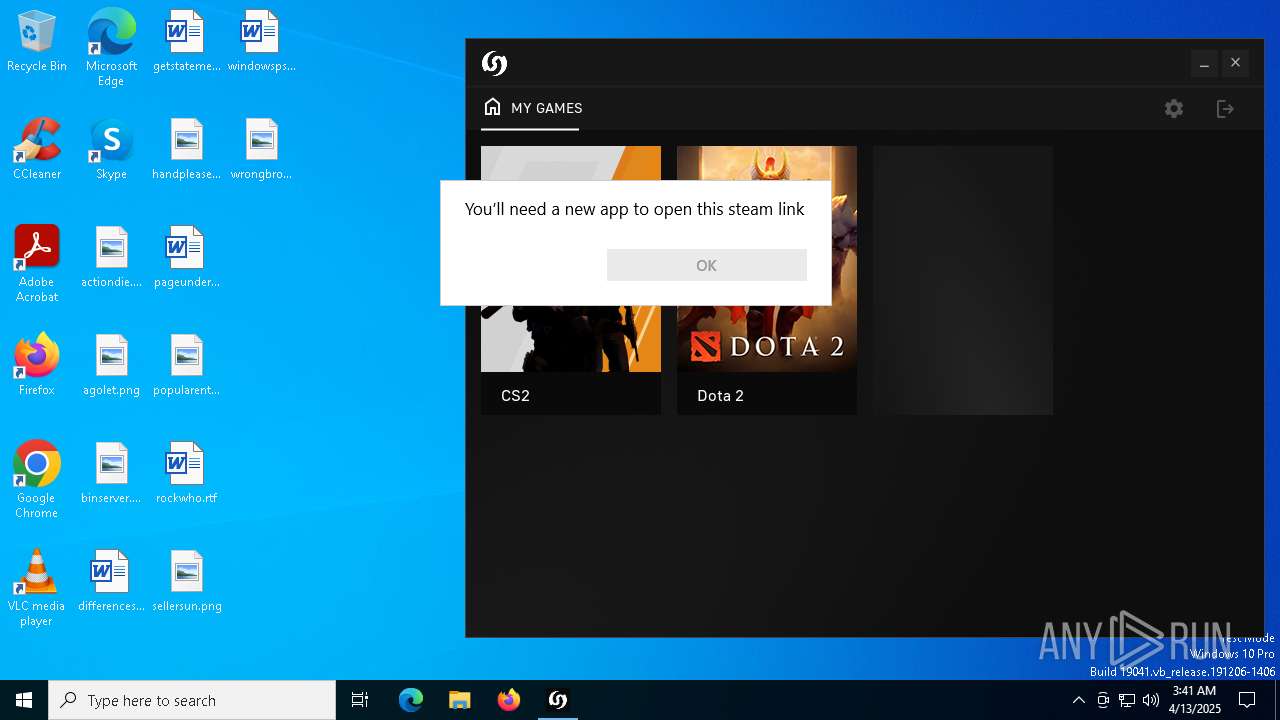Image resolution: width=1280 pixels, height=720 pixels.
Task: Click the Dota 2 title label
Action: (x=720, y=395)
